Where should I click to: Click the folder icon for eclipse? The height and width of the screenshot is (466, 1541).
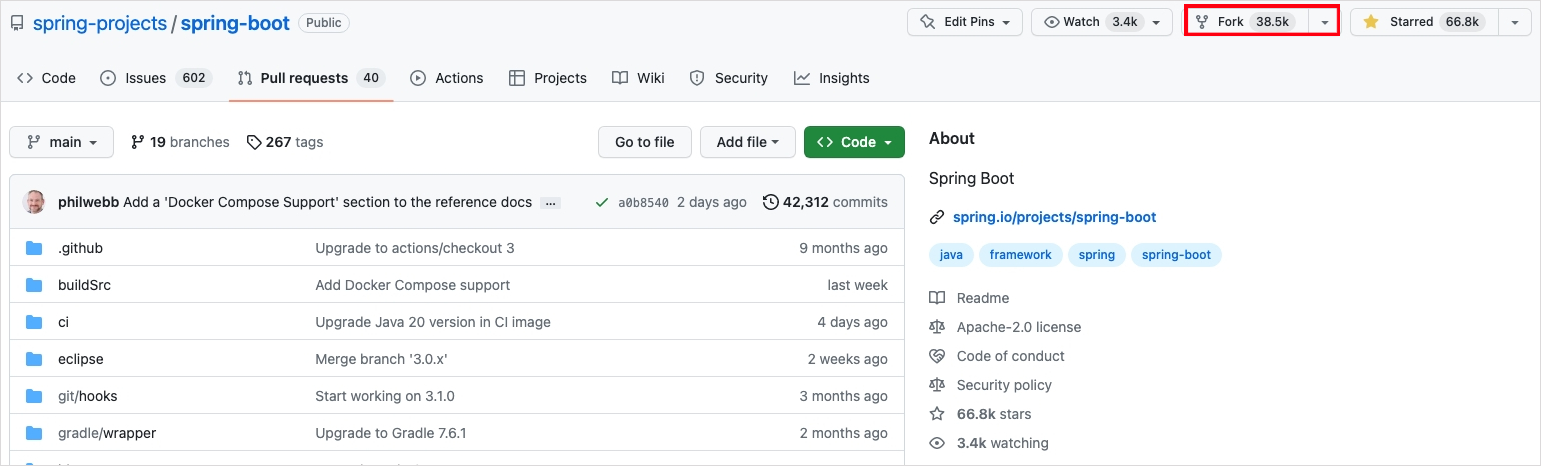click(34, 359)
